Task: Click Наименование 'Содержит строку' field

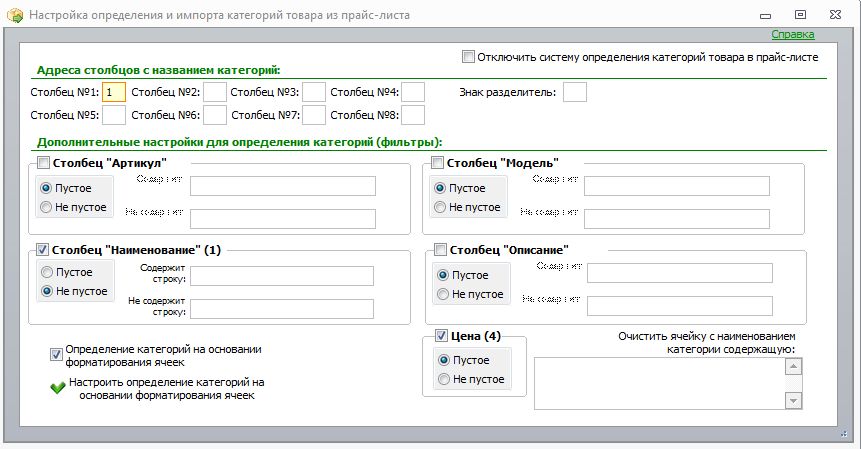Action: click(282, 276)
